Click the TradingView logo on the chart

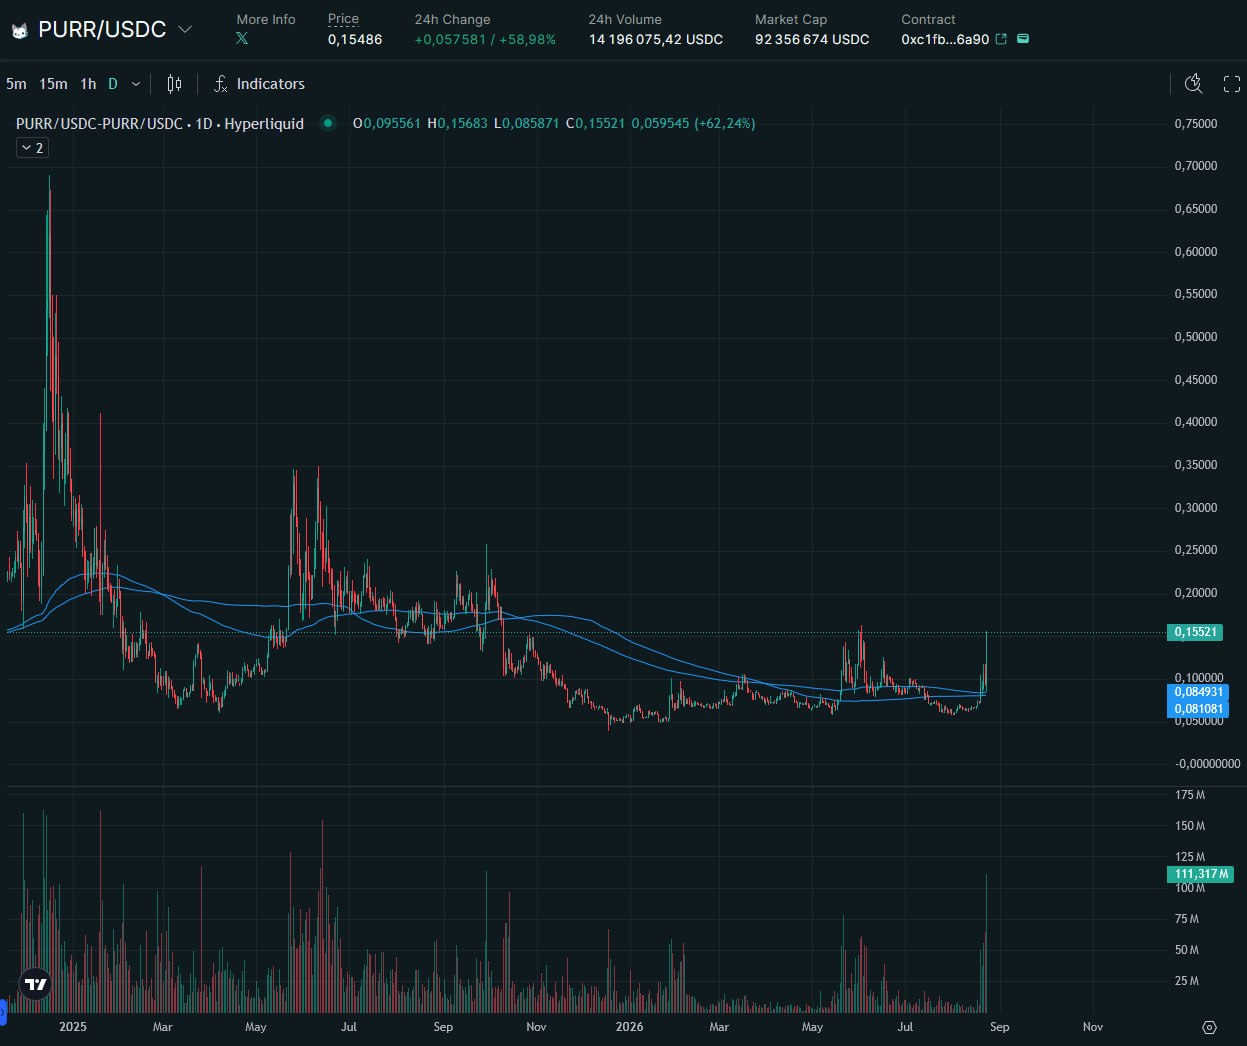point(36,984)
